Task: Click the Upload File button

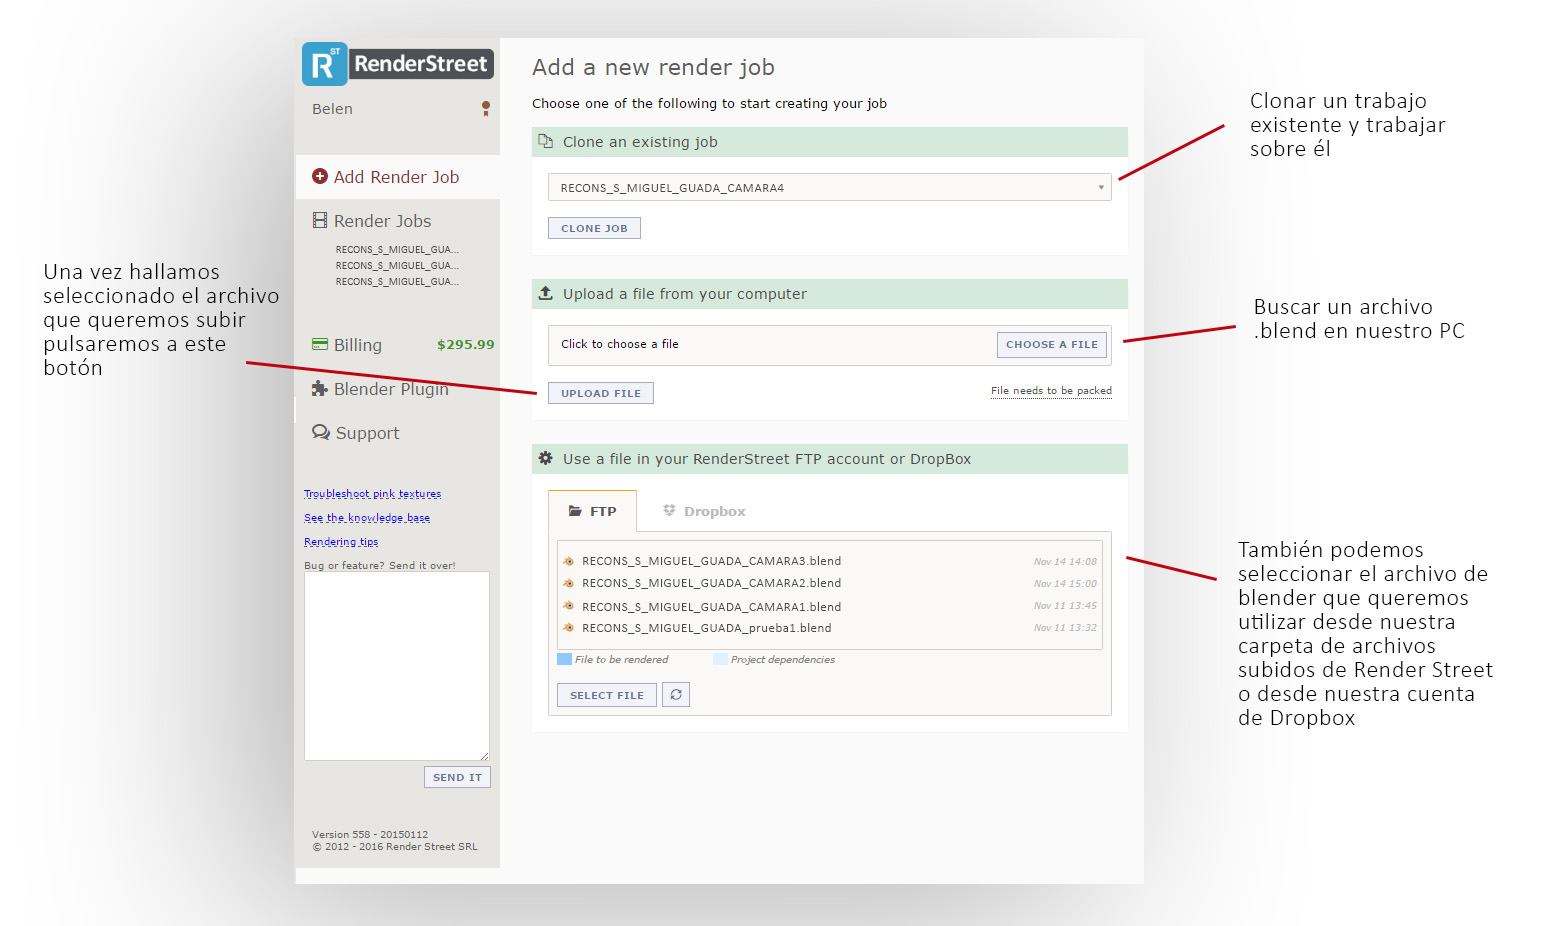Action: click(x=600, y=393)
